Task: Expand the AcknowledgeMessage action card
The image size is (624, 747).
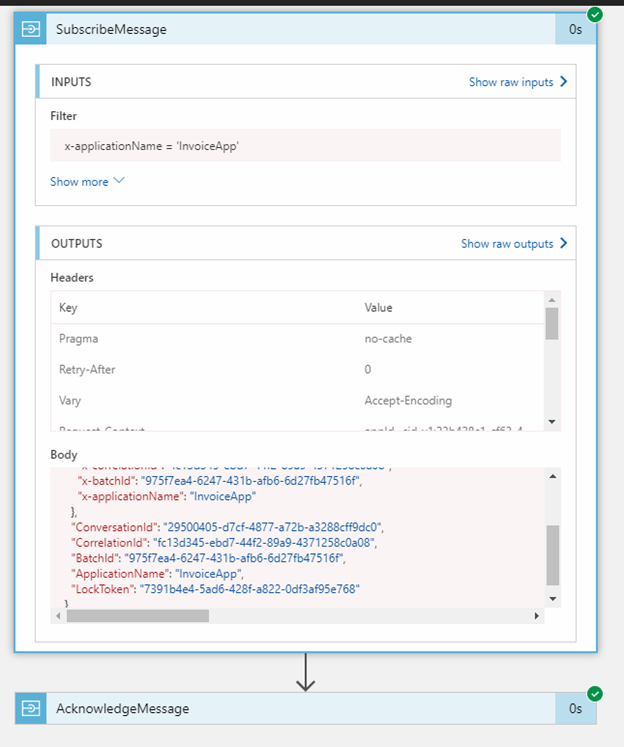Action: 300,708
